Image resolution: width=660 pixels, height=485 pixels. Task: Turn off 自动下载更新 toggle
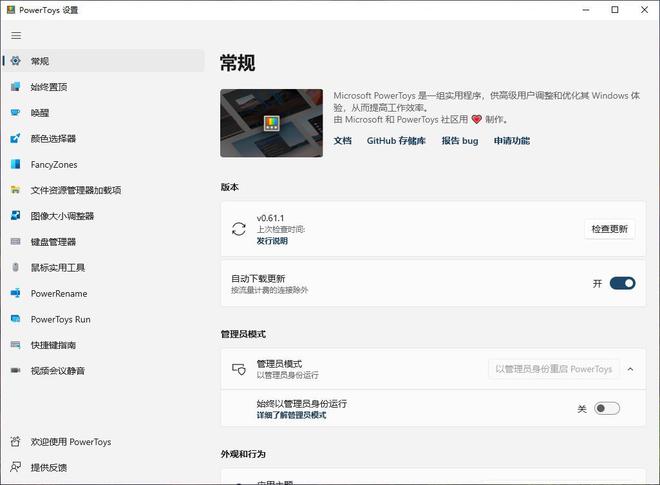coord(622,283)
